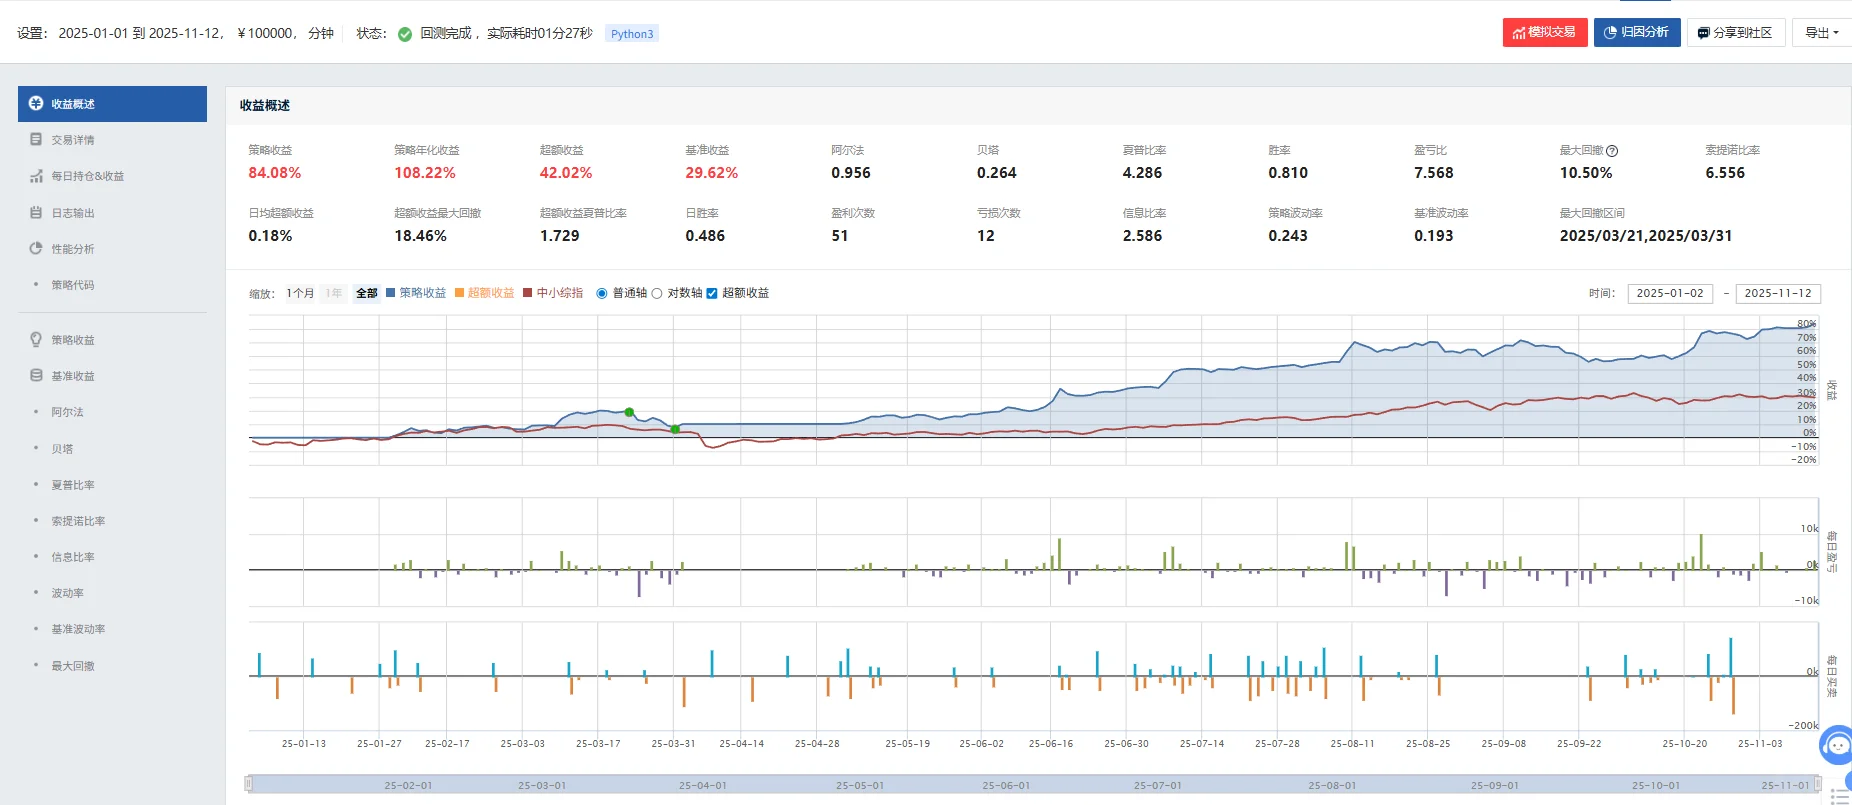The image size is (1852, 805).
Task: Click the 日均超额收益 value 0.18%
Action: 271,236
